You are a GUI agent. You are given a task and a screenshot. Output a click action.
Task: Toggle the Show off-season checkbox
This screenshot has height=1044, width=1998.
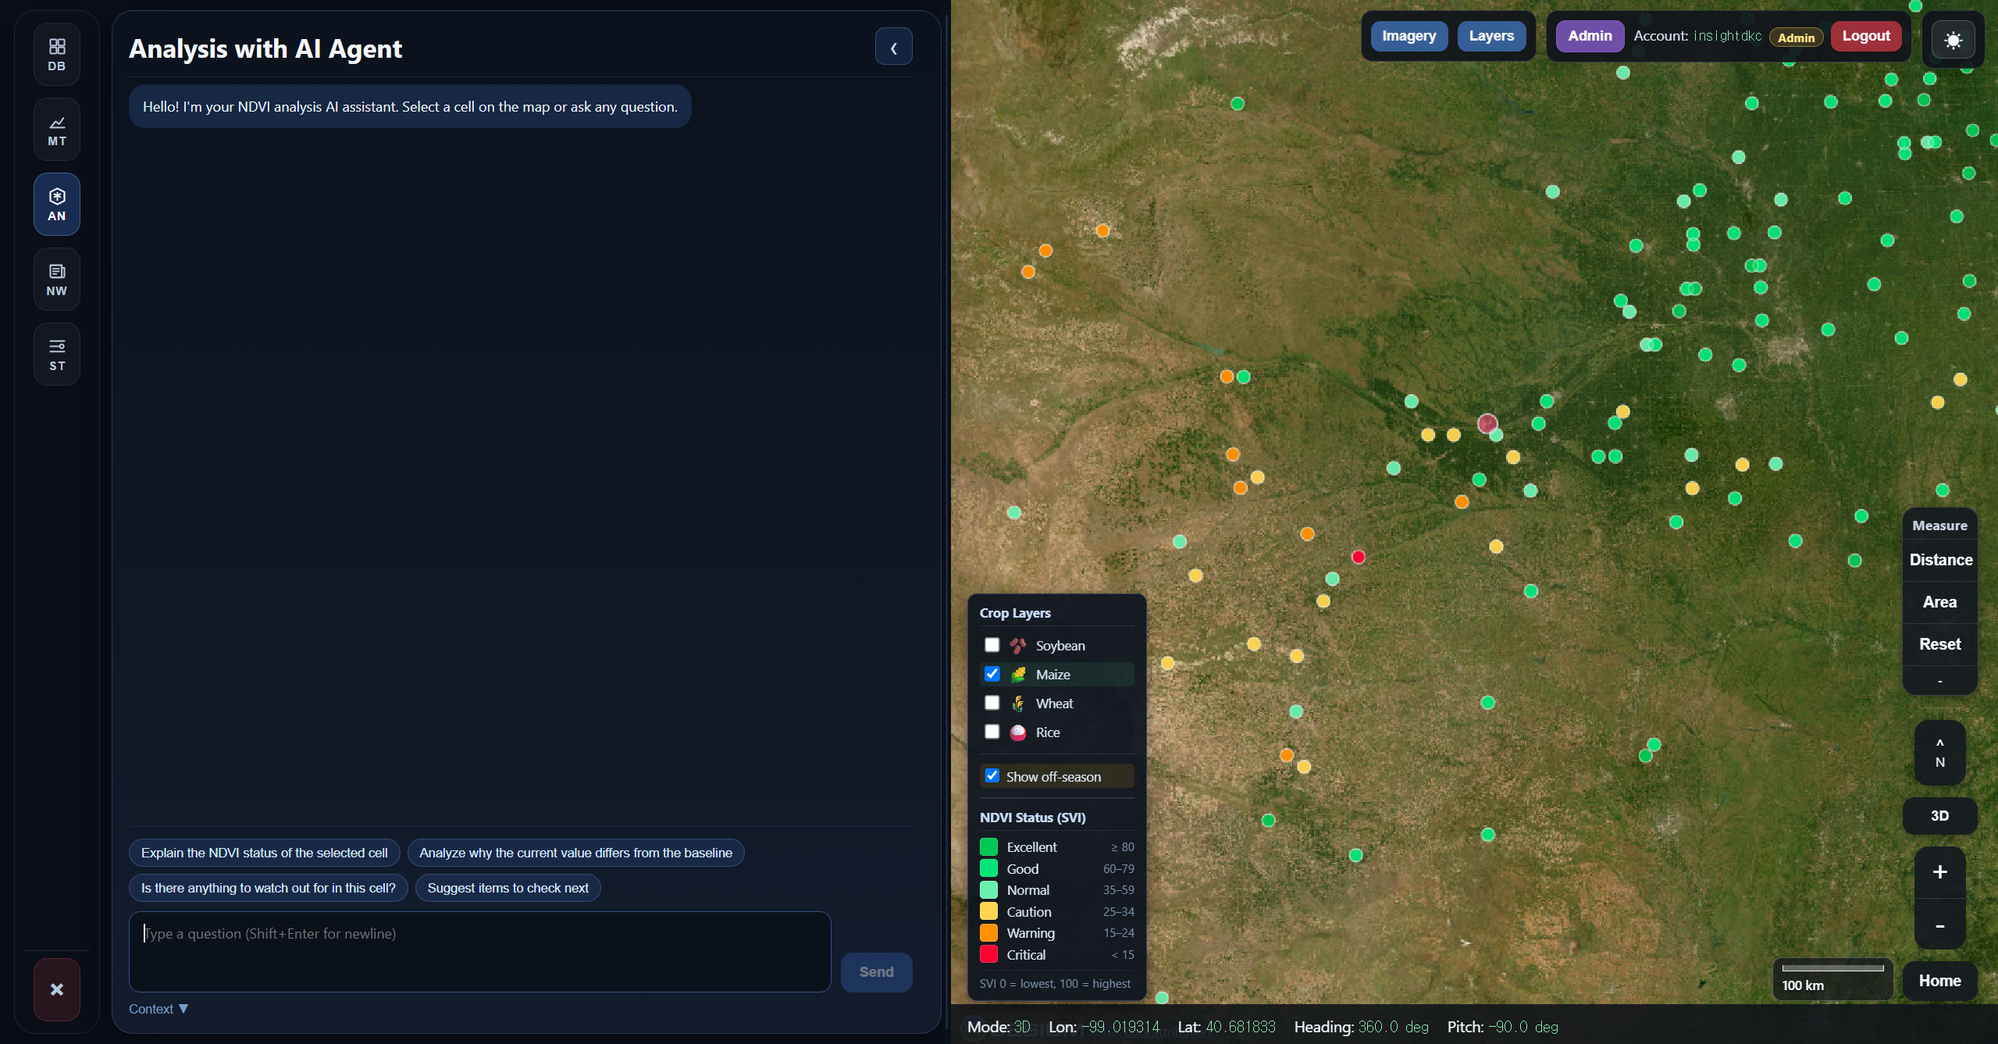(x=992, y=776)
